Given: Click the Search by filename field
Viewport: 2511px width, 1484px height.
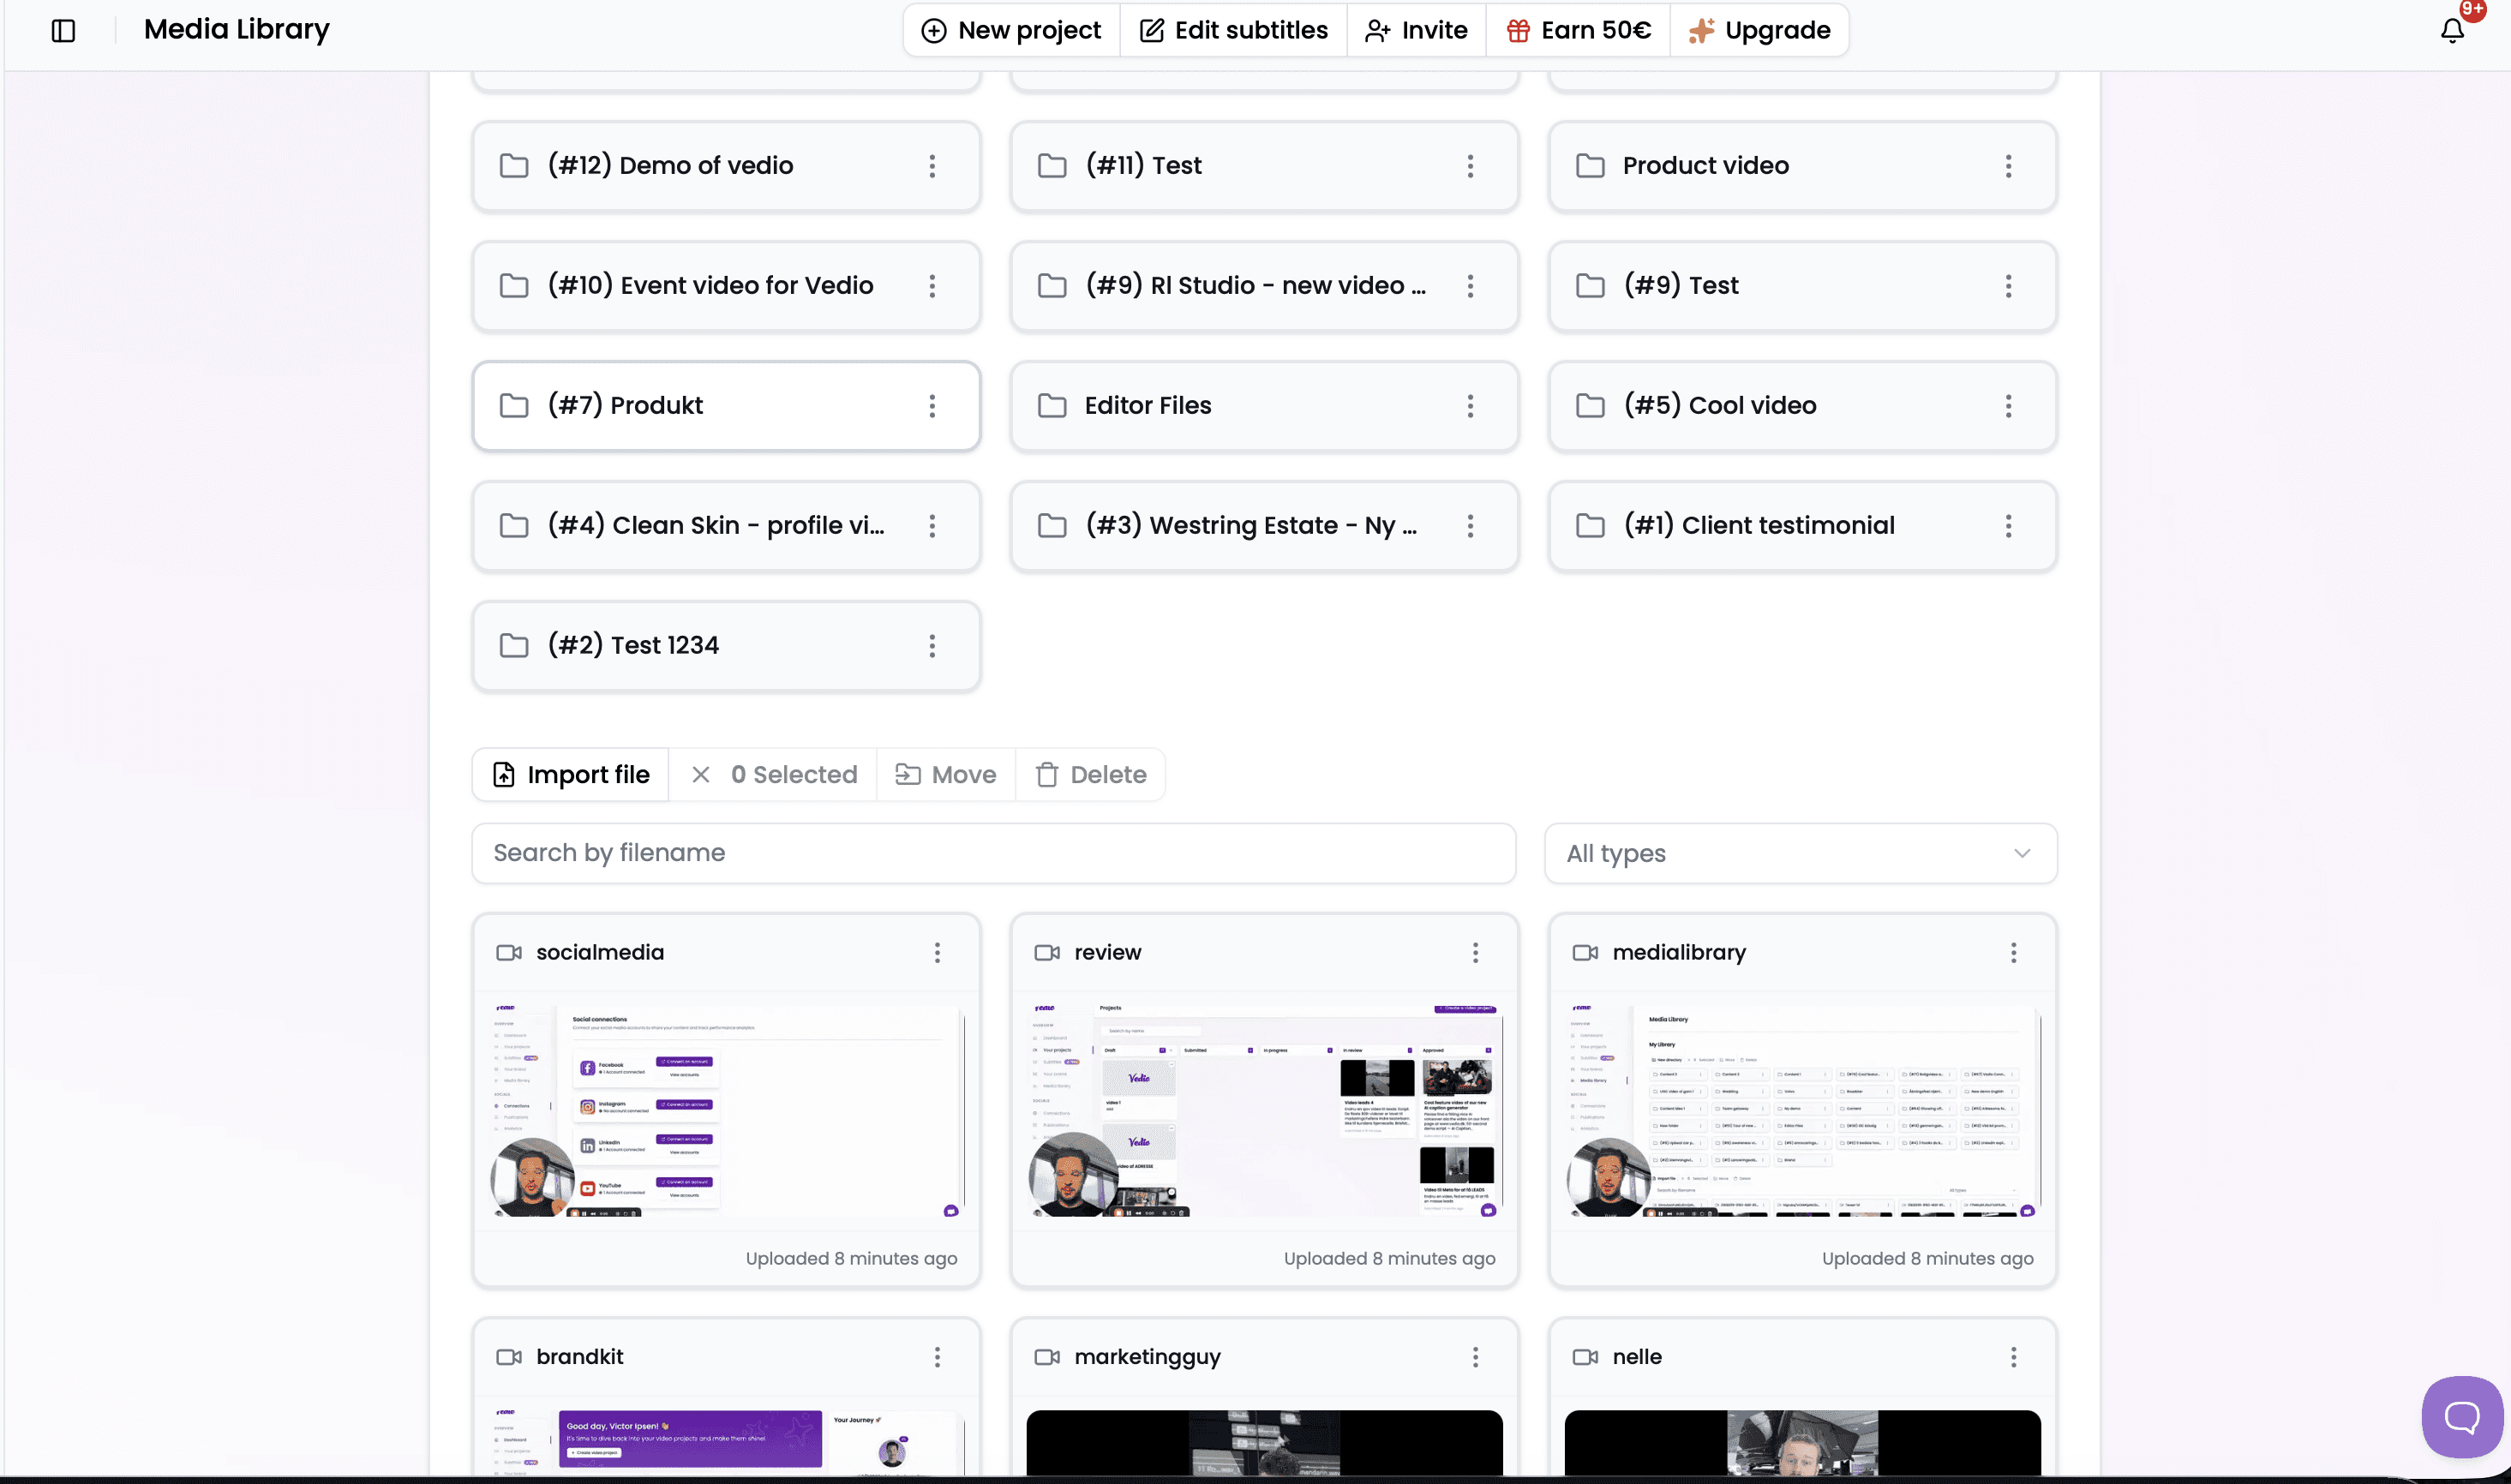Looking at the screenshot, I should pyautogui.click(x=993, y=853).
